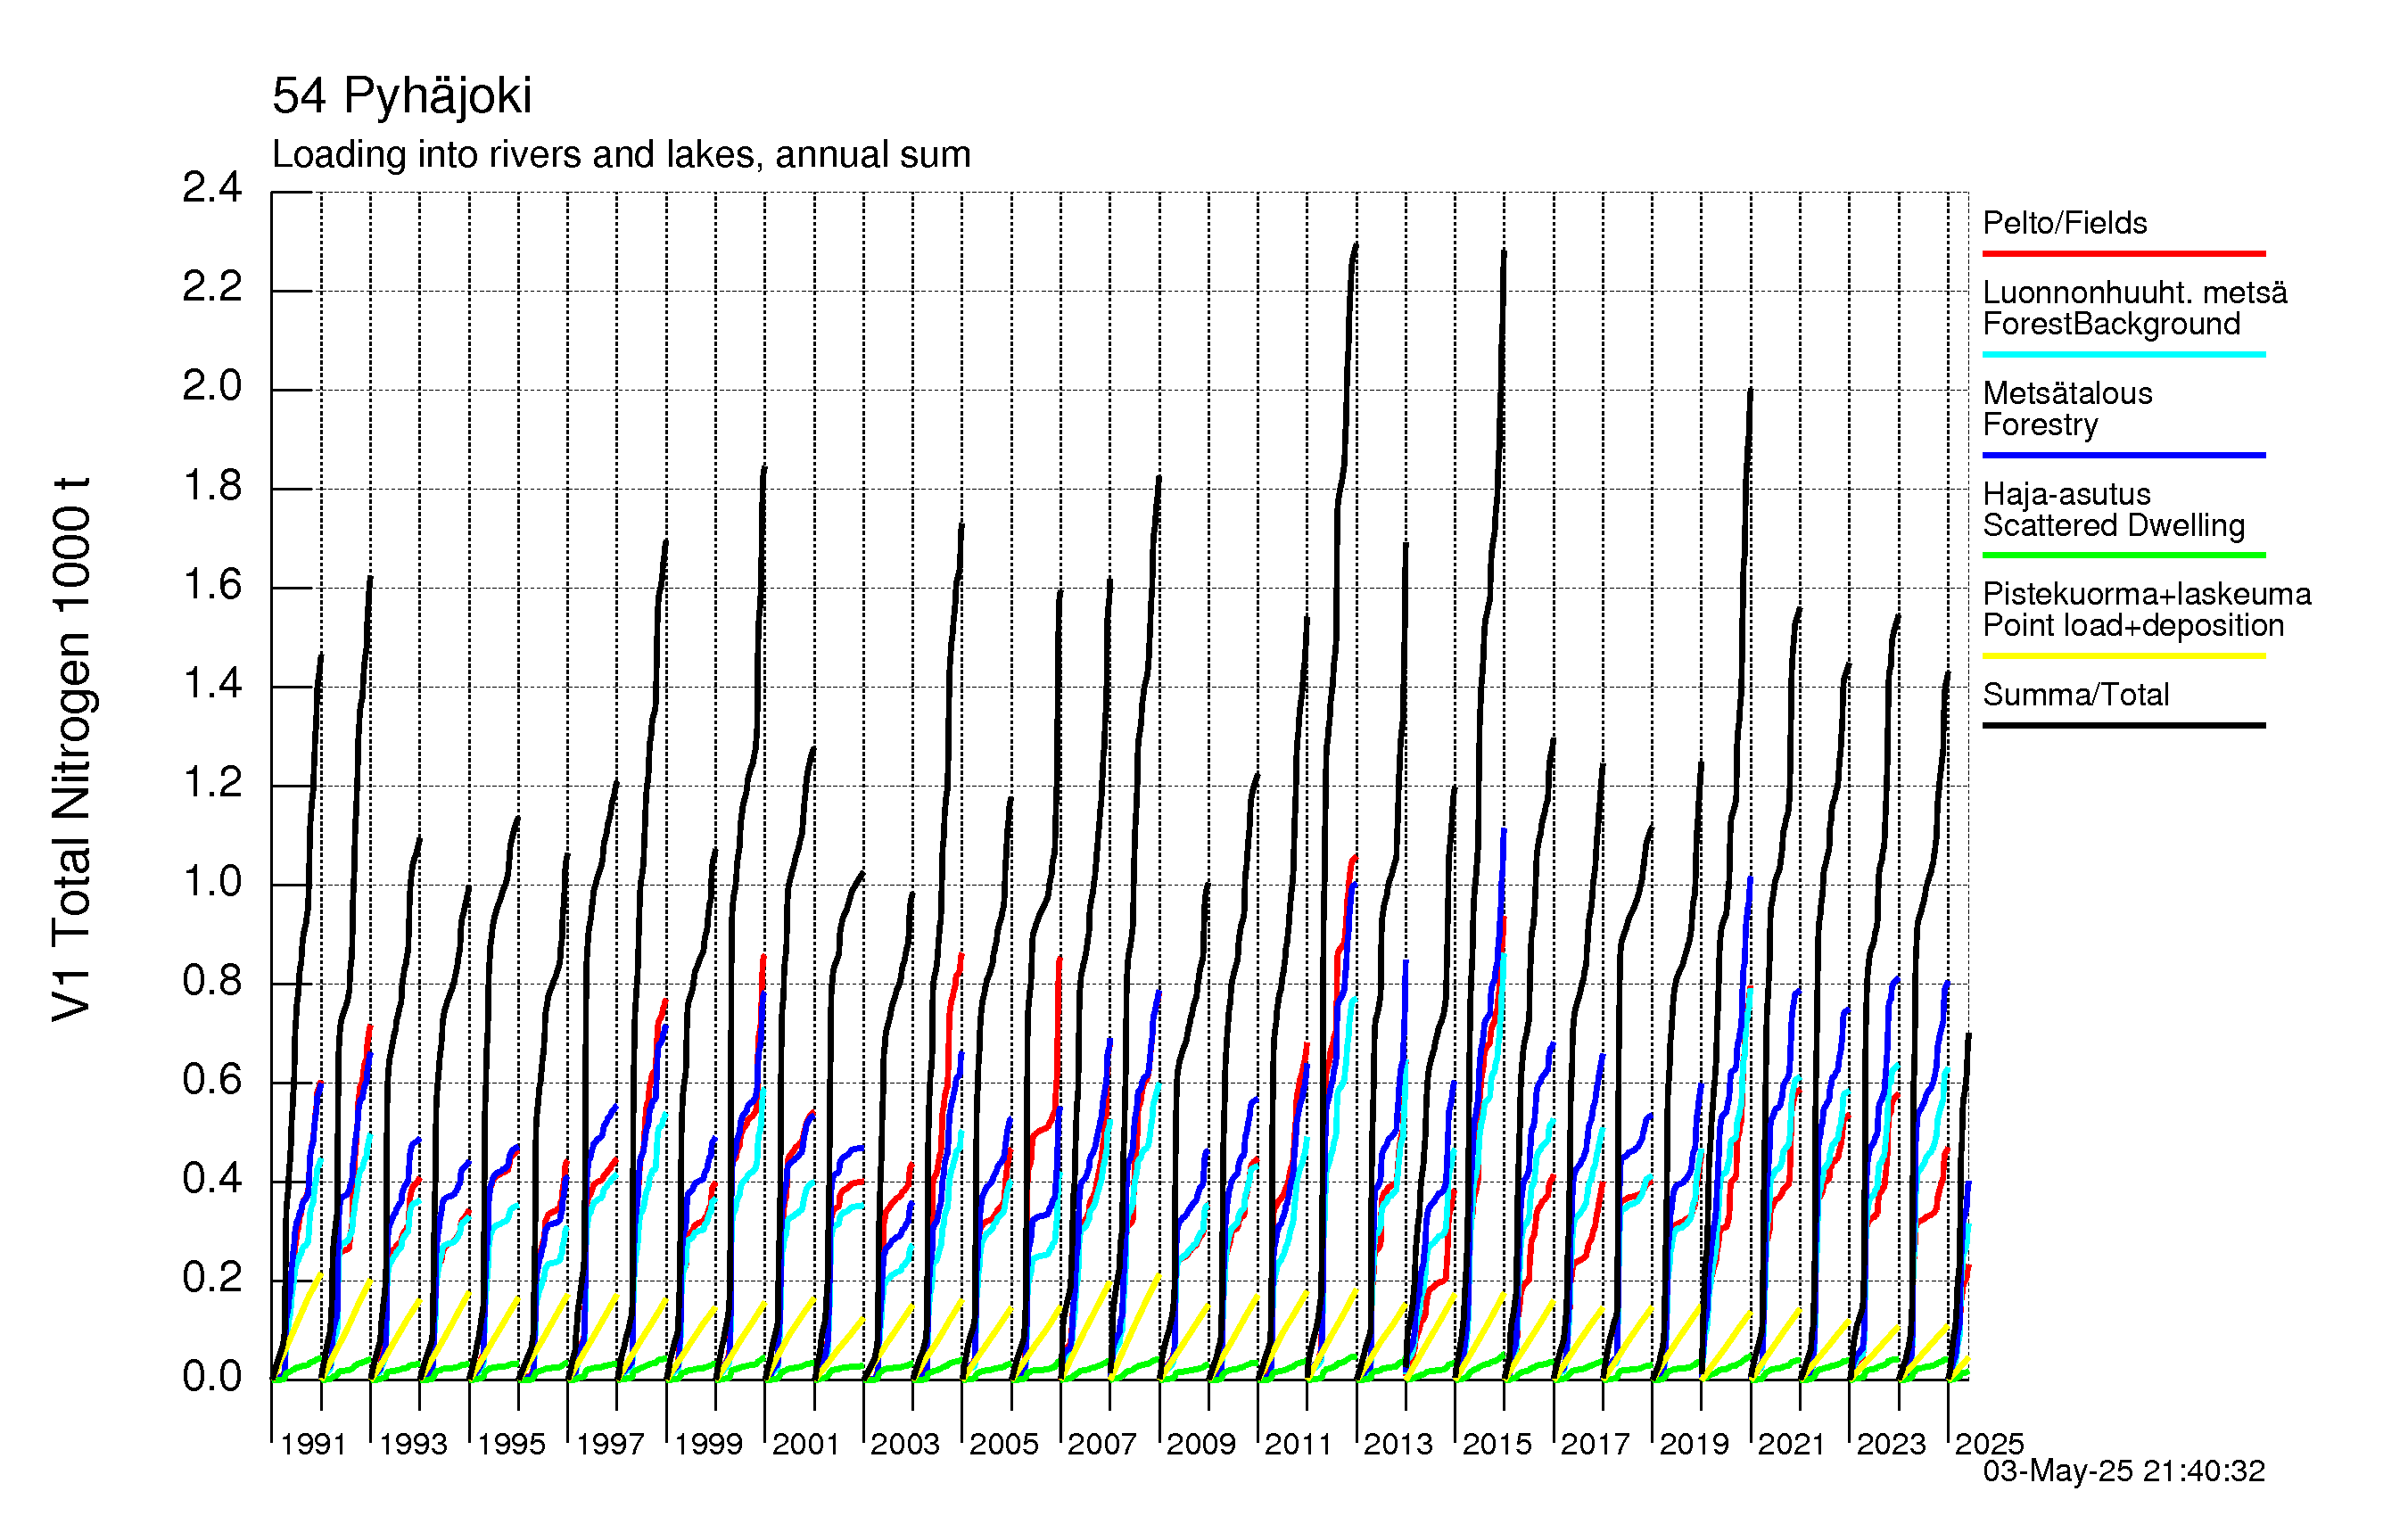Viewport: 2408px width, 1516px height.
Task: Click the 2020 black total peak at 2.0
Action: [x=1750, y=391]
